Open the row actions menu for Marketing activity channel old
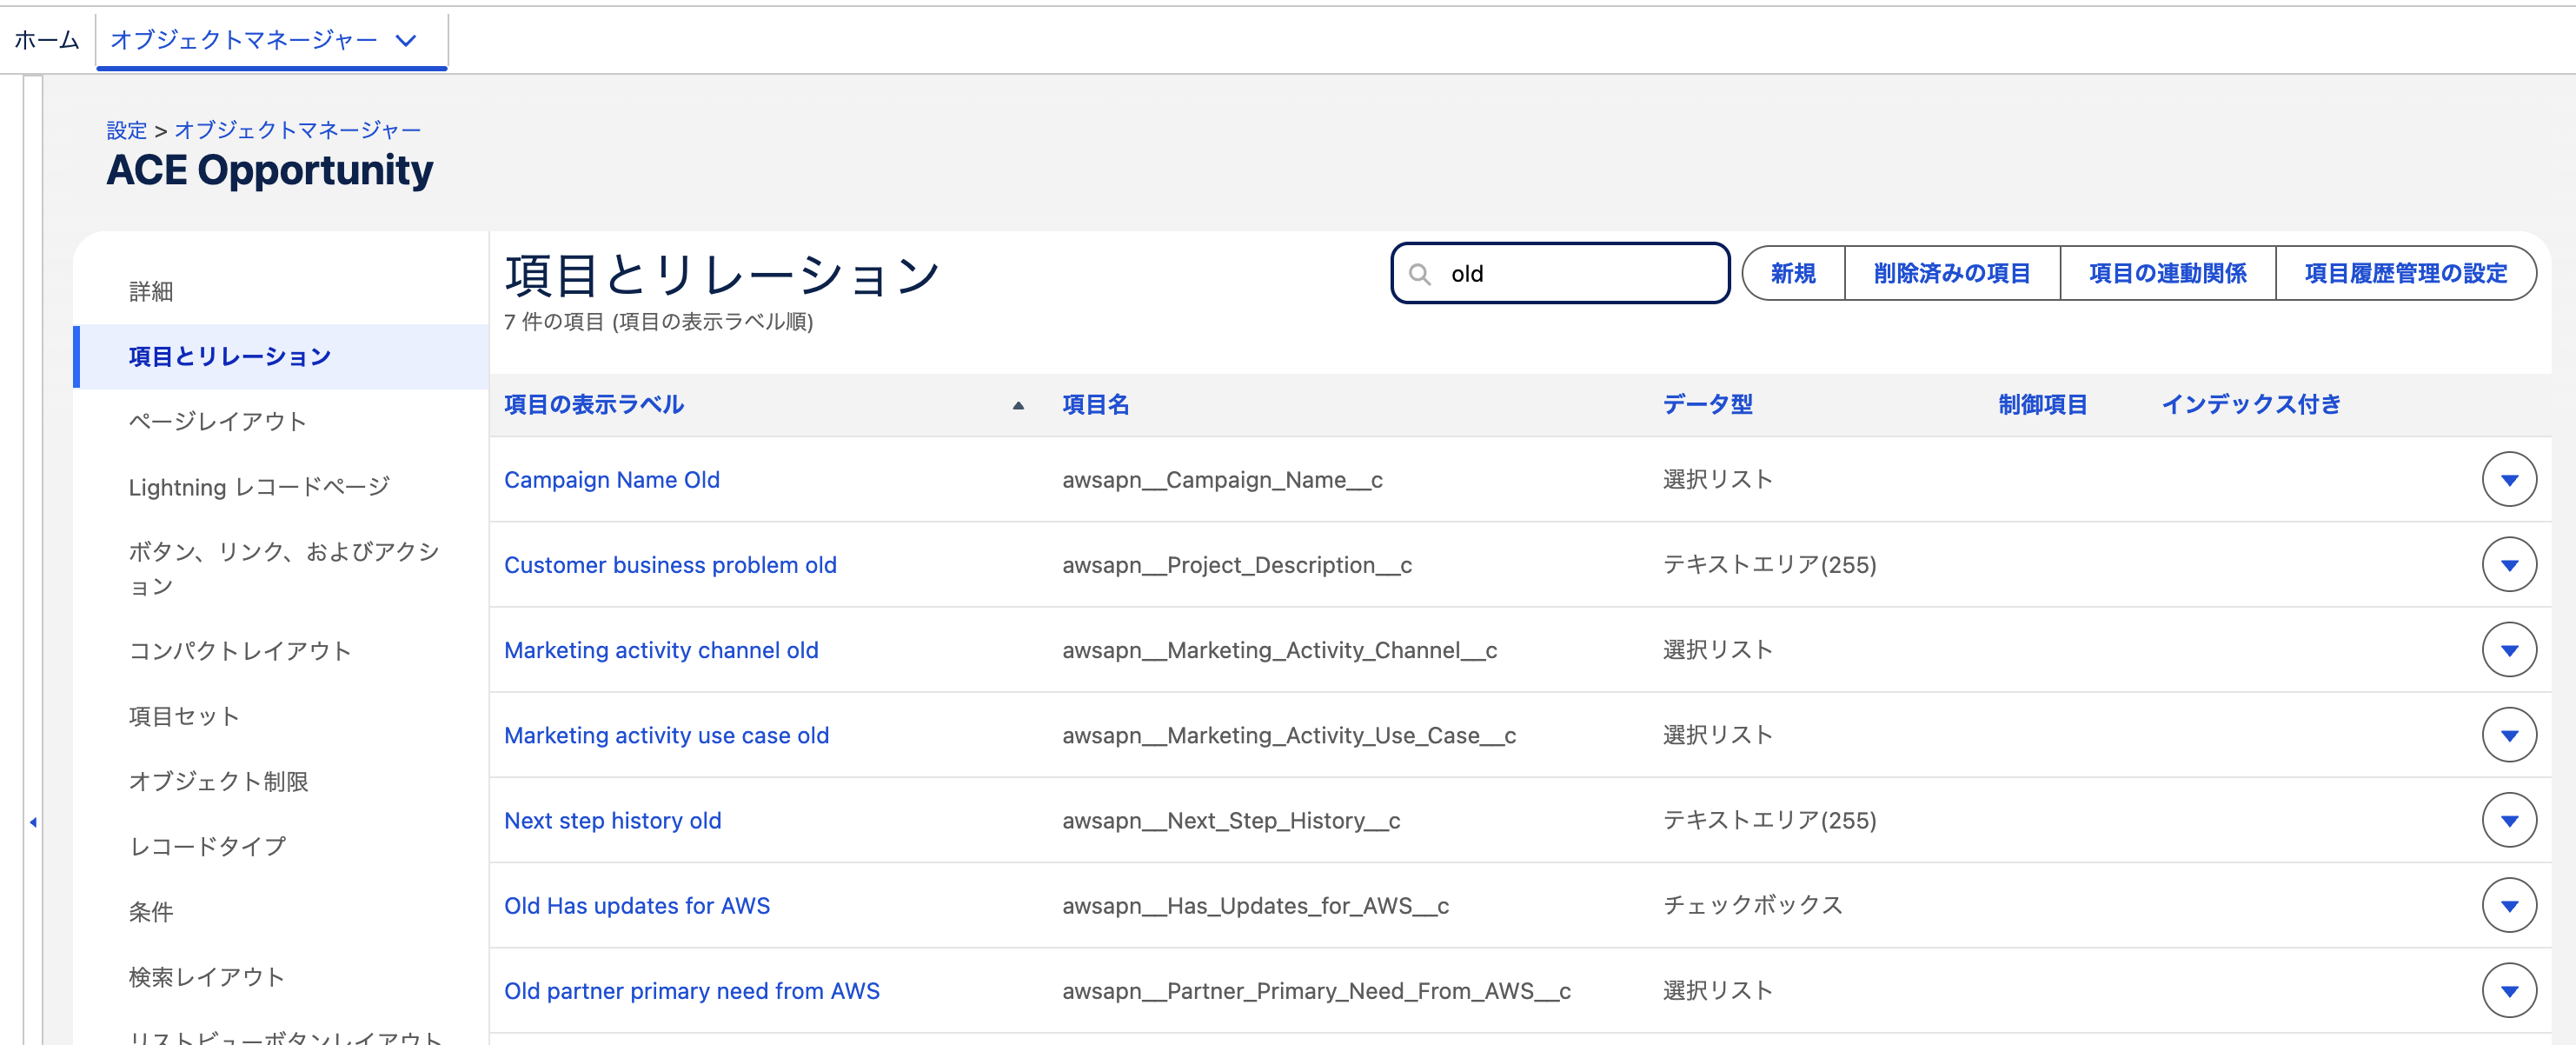 click(x=2508, y=649)
